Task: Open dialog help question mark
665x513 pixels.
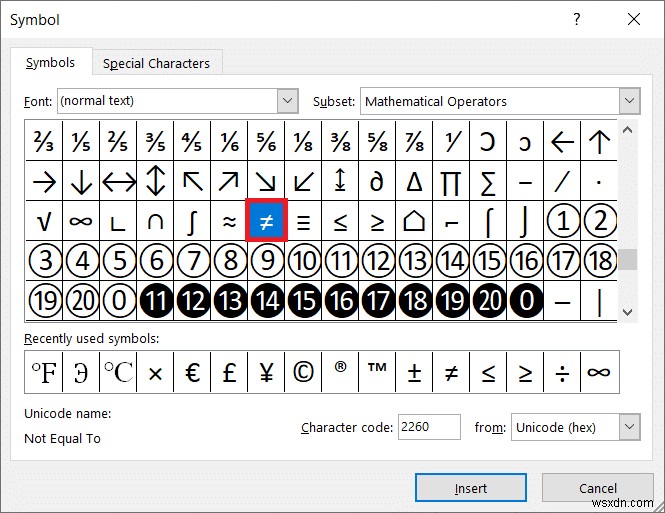Action: pyautogui.click(x=576, y=19)
